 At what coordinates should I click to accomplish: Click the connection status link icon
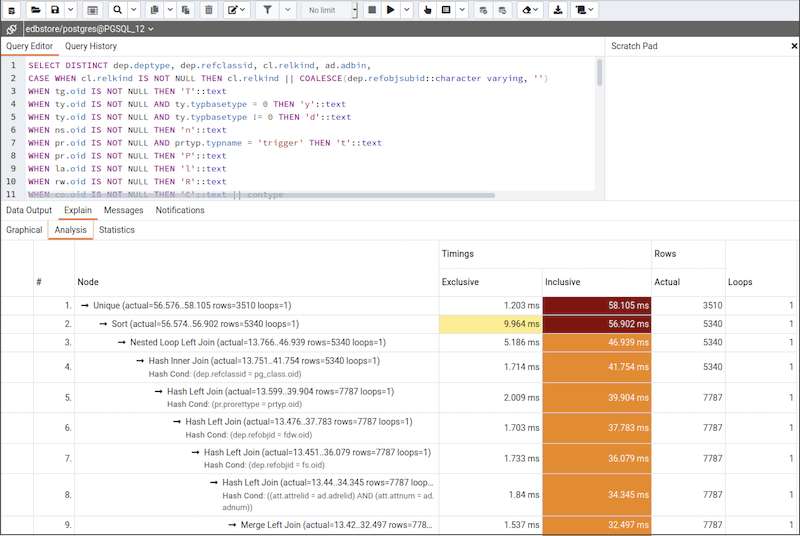(12, 29)
